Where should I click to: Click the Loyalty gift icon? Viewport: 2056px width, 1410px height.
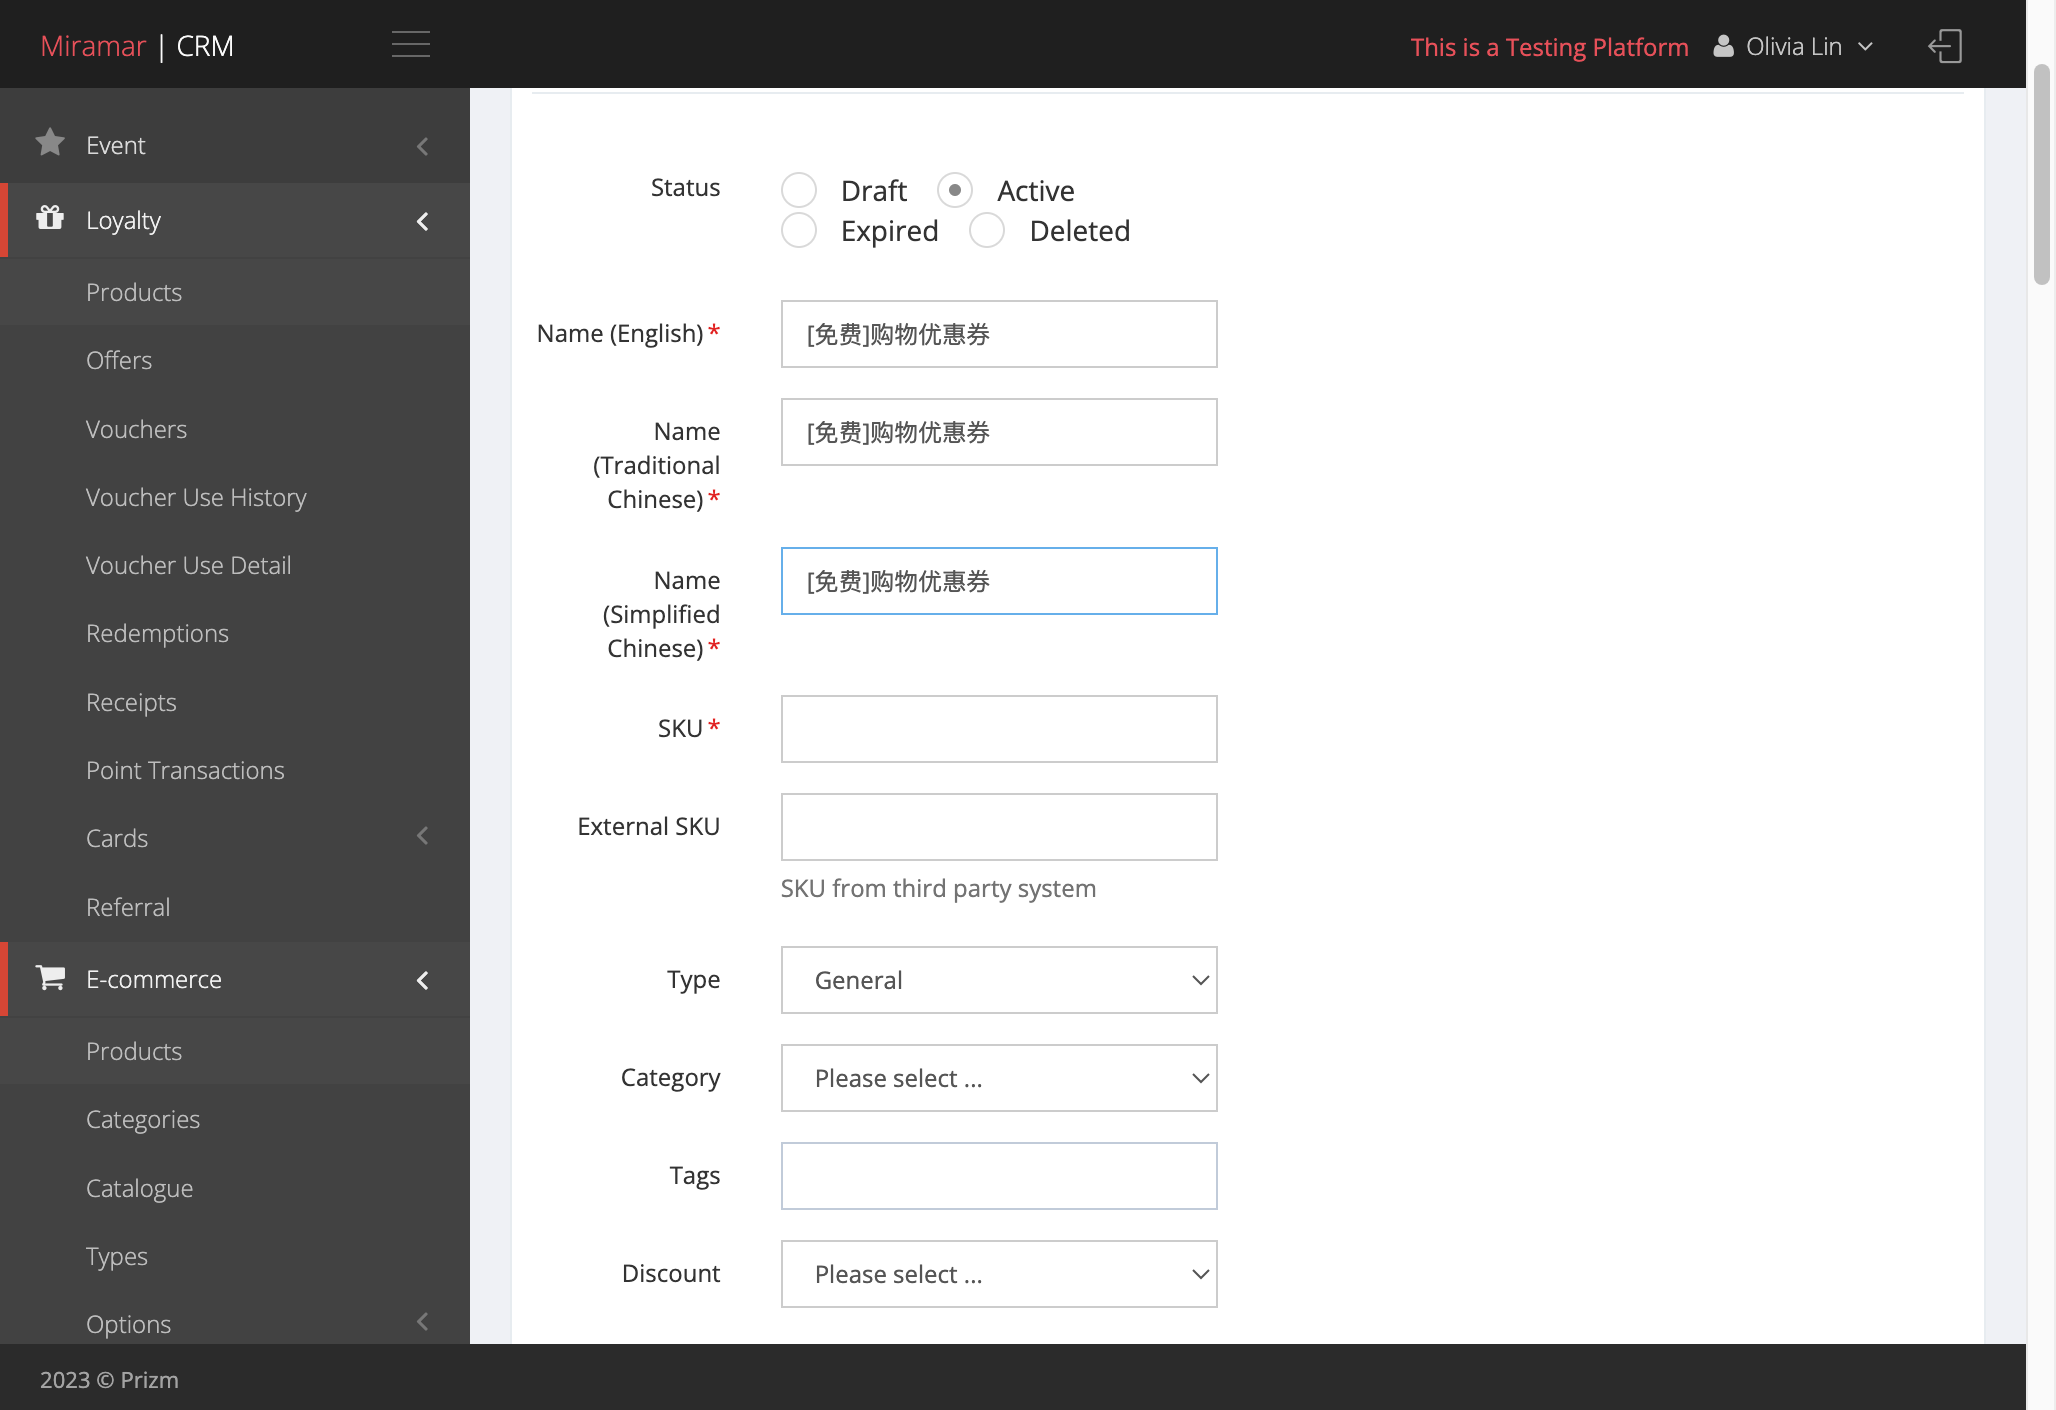pyautogui.click(x=50, y=218)
